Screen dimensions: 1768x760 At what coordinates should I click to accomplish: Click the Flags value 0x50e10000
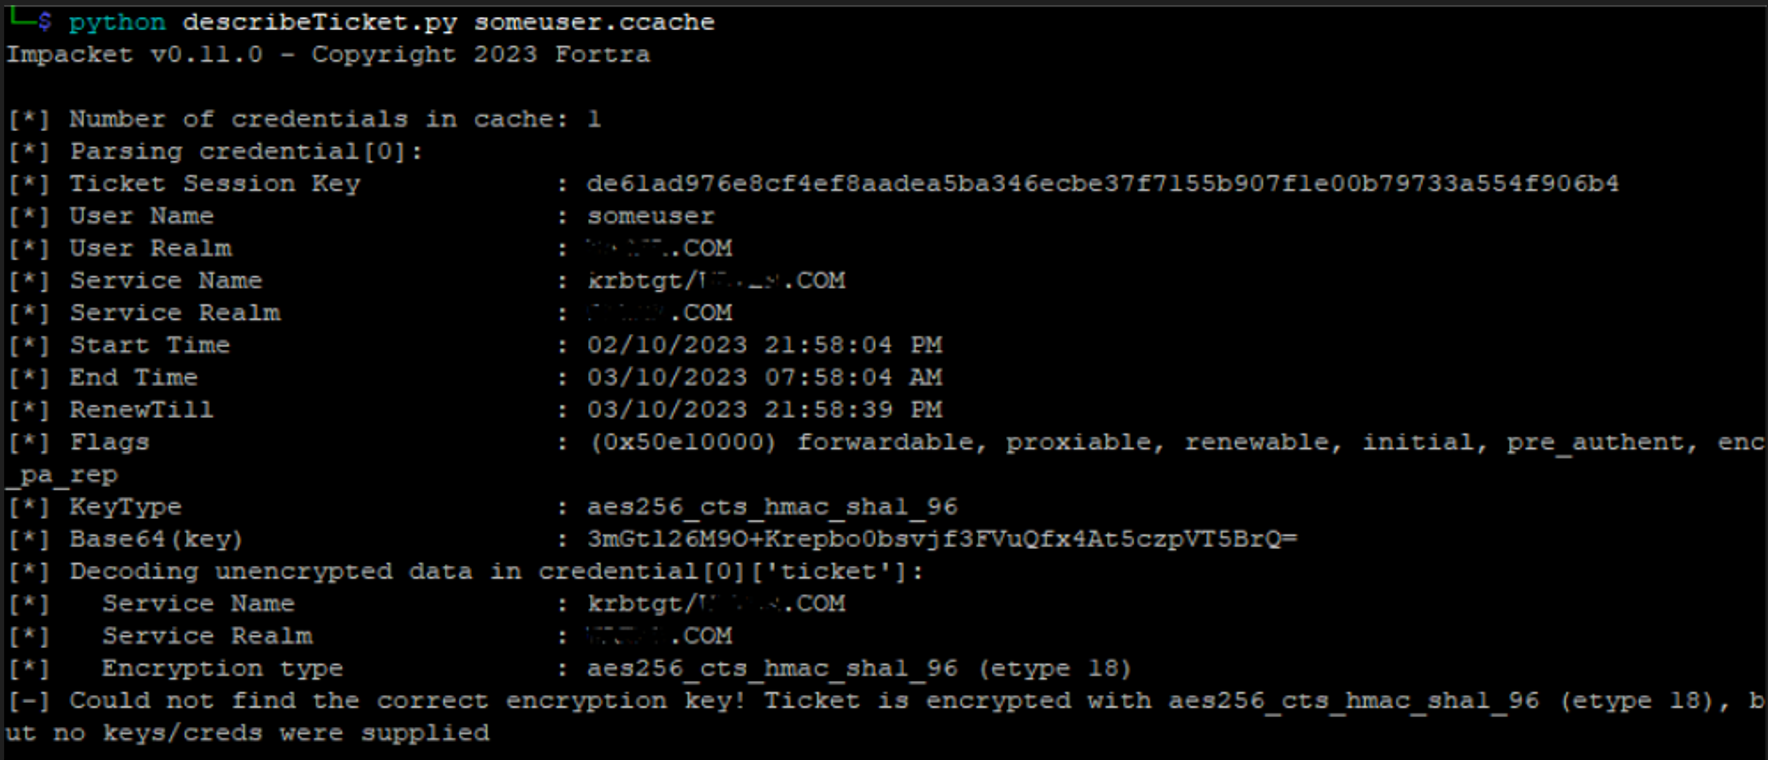click(x=682, y=442)
